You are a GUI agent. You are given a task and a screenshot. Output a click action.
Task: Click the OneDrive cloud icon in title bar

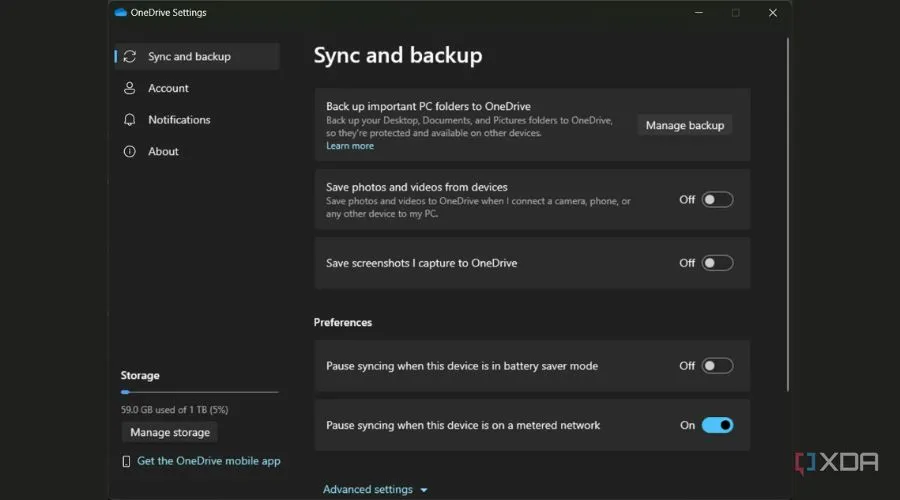pos(121,13)
